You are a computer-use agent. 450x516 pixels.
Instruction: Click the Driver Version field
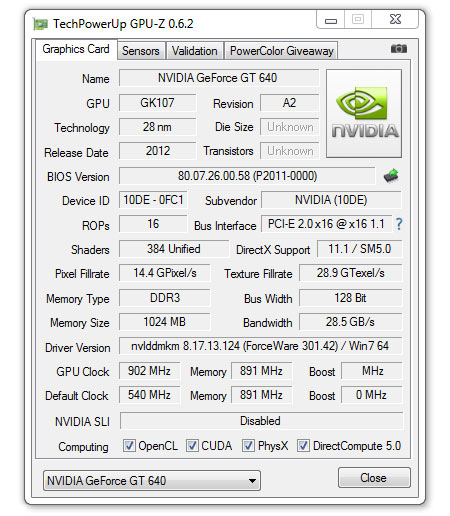coord(261,346)
